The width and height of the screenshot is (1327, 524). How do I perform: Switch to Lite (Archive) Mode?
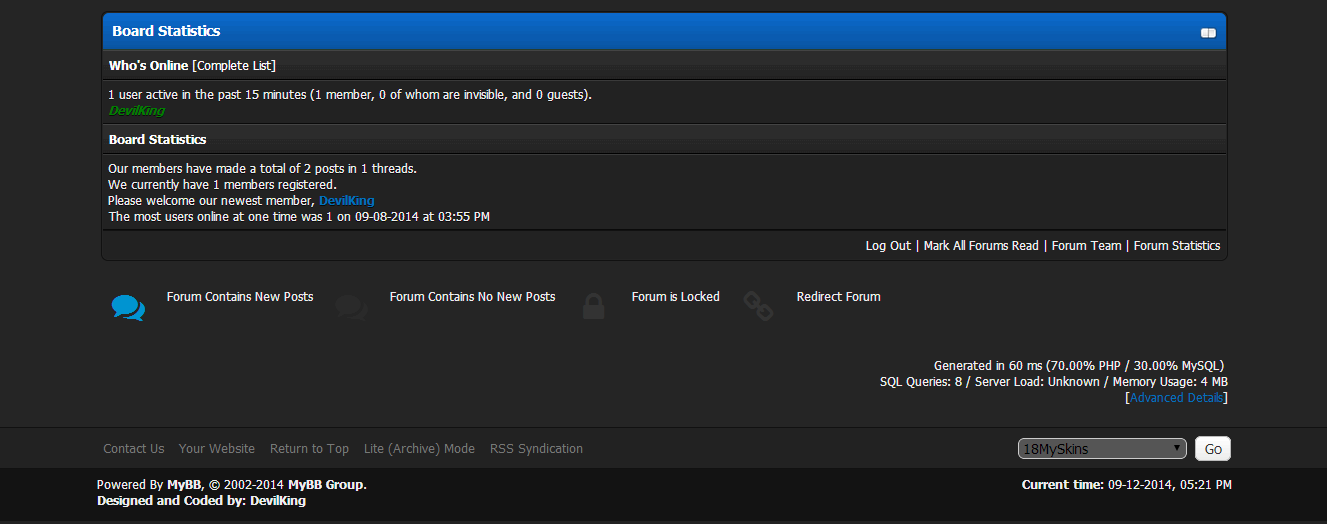point(419,449)
